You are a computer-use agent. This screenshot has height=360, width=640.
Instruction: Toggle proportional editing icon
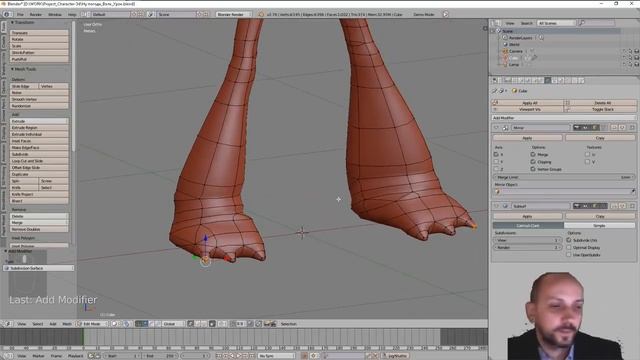tap(222, 324)
